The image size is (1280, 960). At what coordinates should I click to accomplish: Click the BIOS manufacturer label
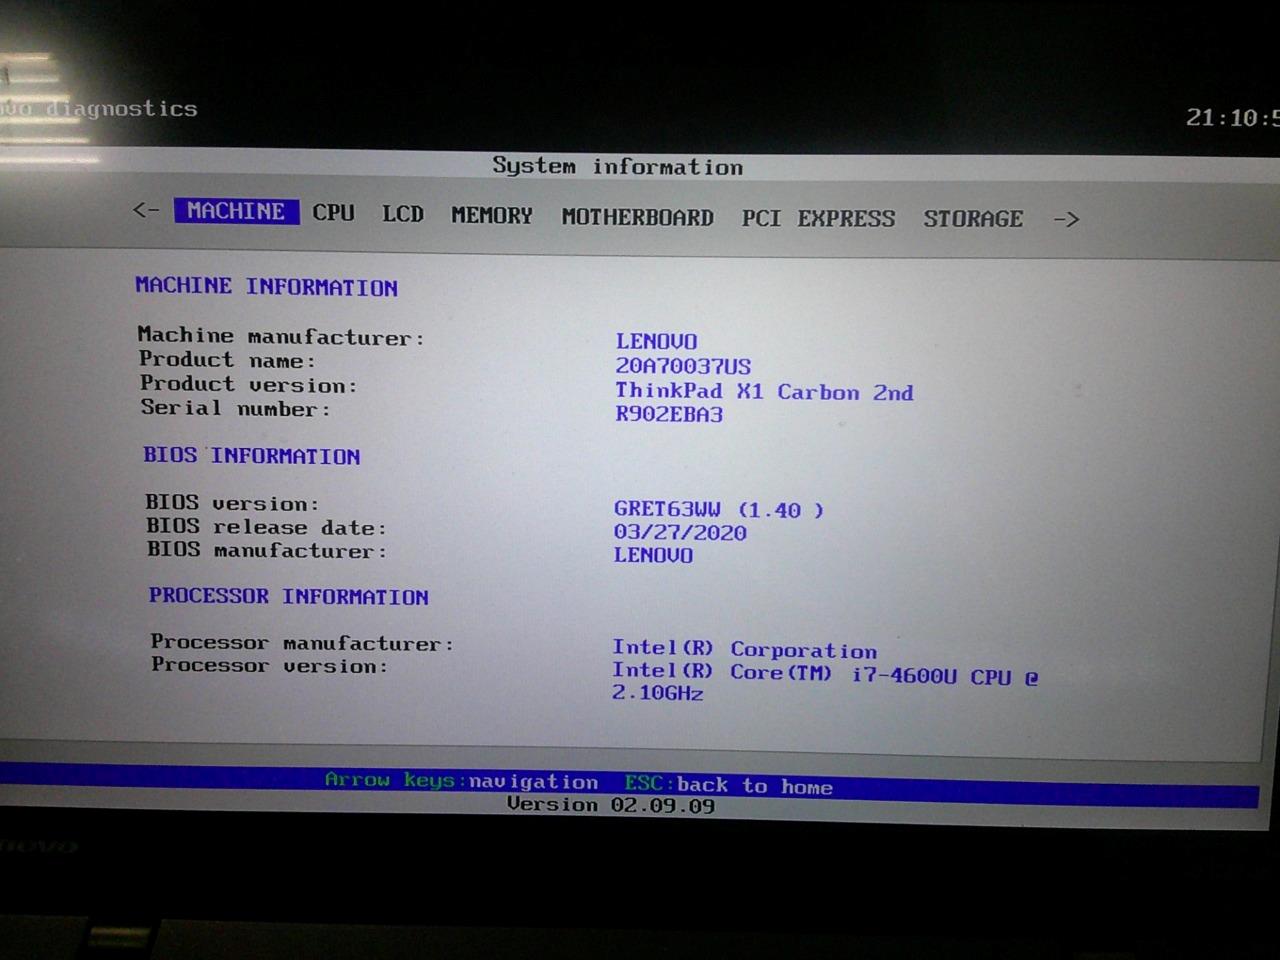click(x=267, y=550)
